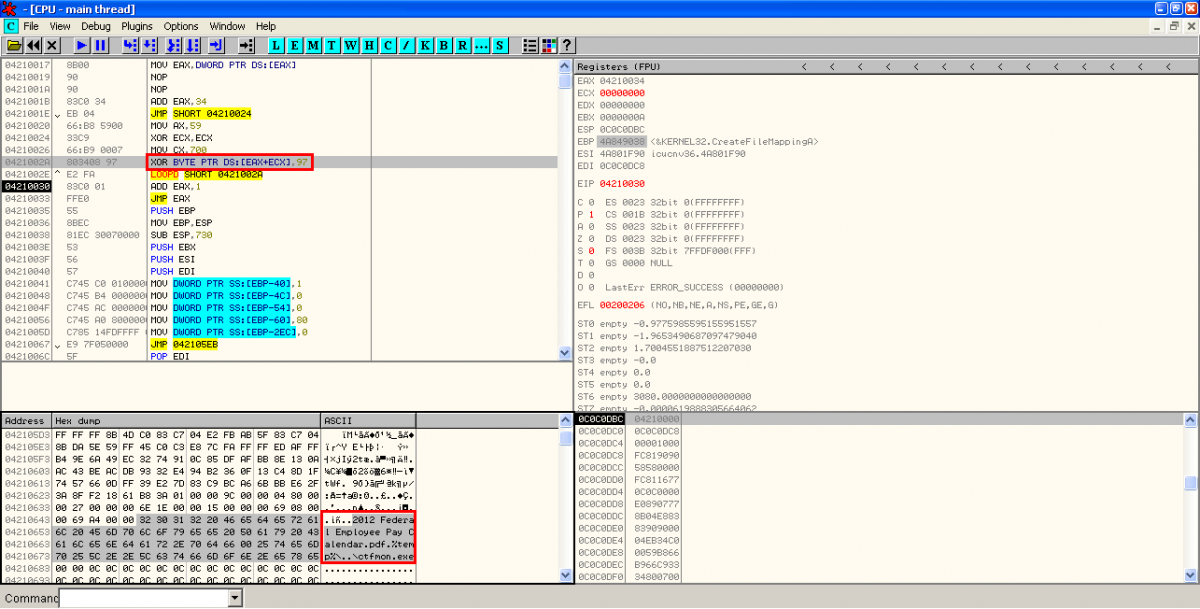This screenshot has height=609, width=1200.
Task: Click the Help question mark icon
Action: click(566, 46)
